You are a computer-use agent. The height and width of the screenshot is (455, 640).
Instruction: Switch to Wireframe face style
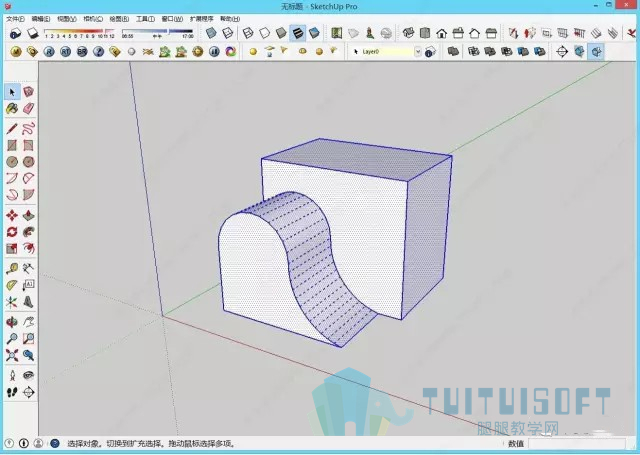point(248,33)
